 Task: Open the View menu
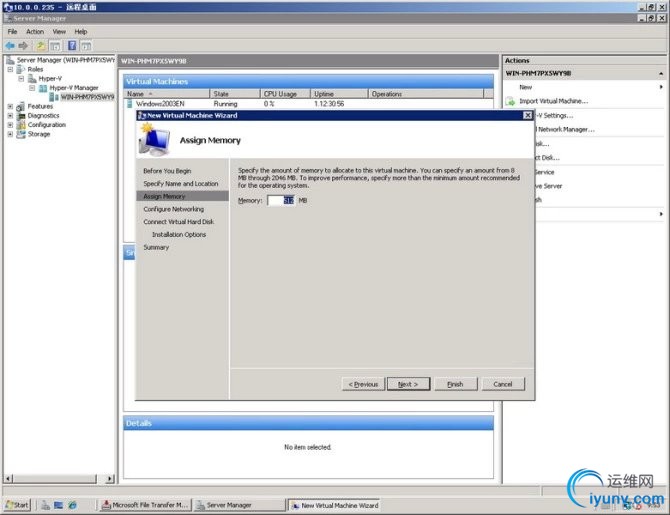pos(59,32)
